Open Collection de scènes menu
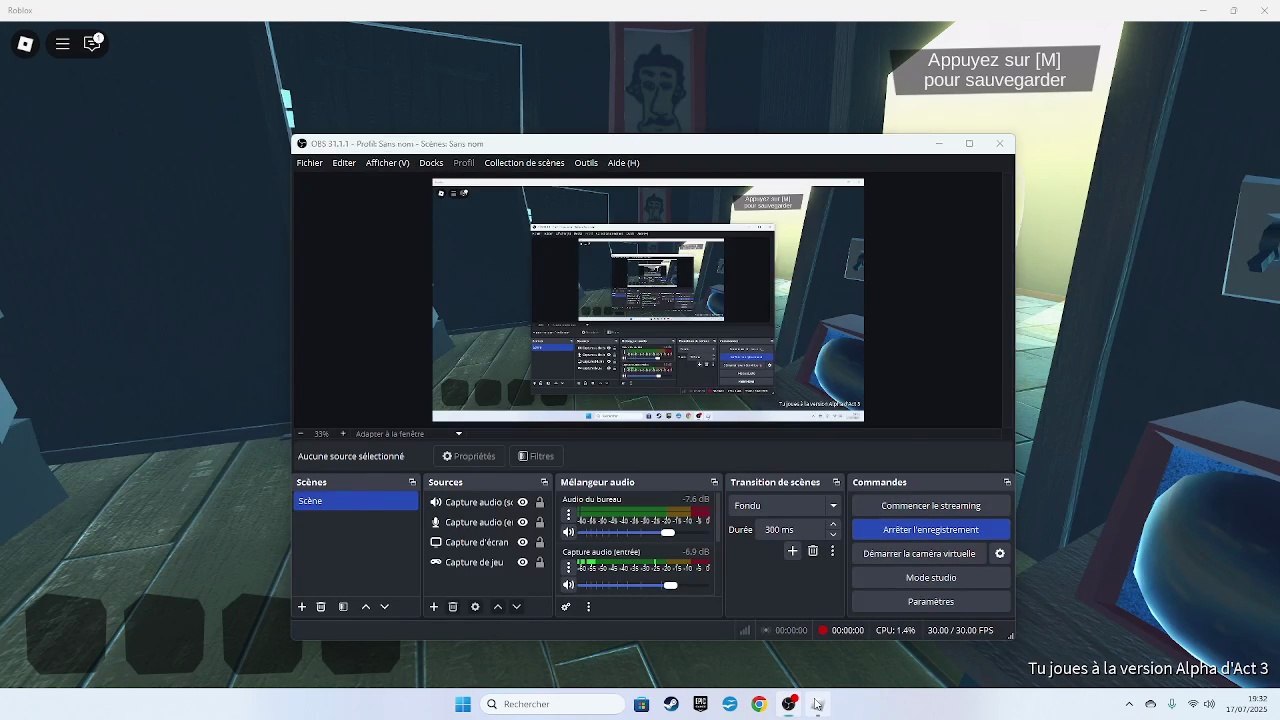 tap(524, 163)
